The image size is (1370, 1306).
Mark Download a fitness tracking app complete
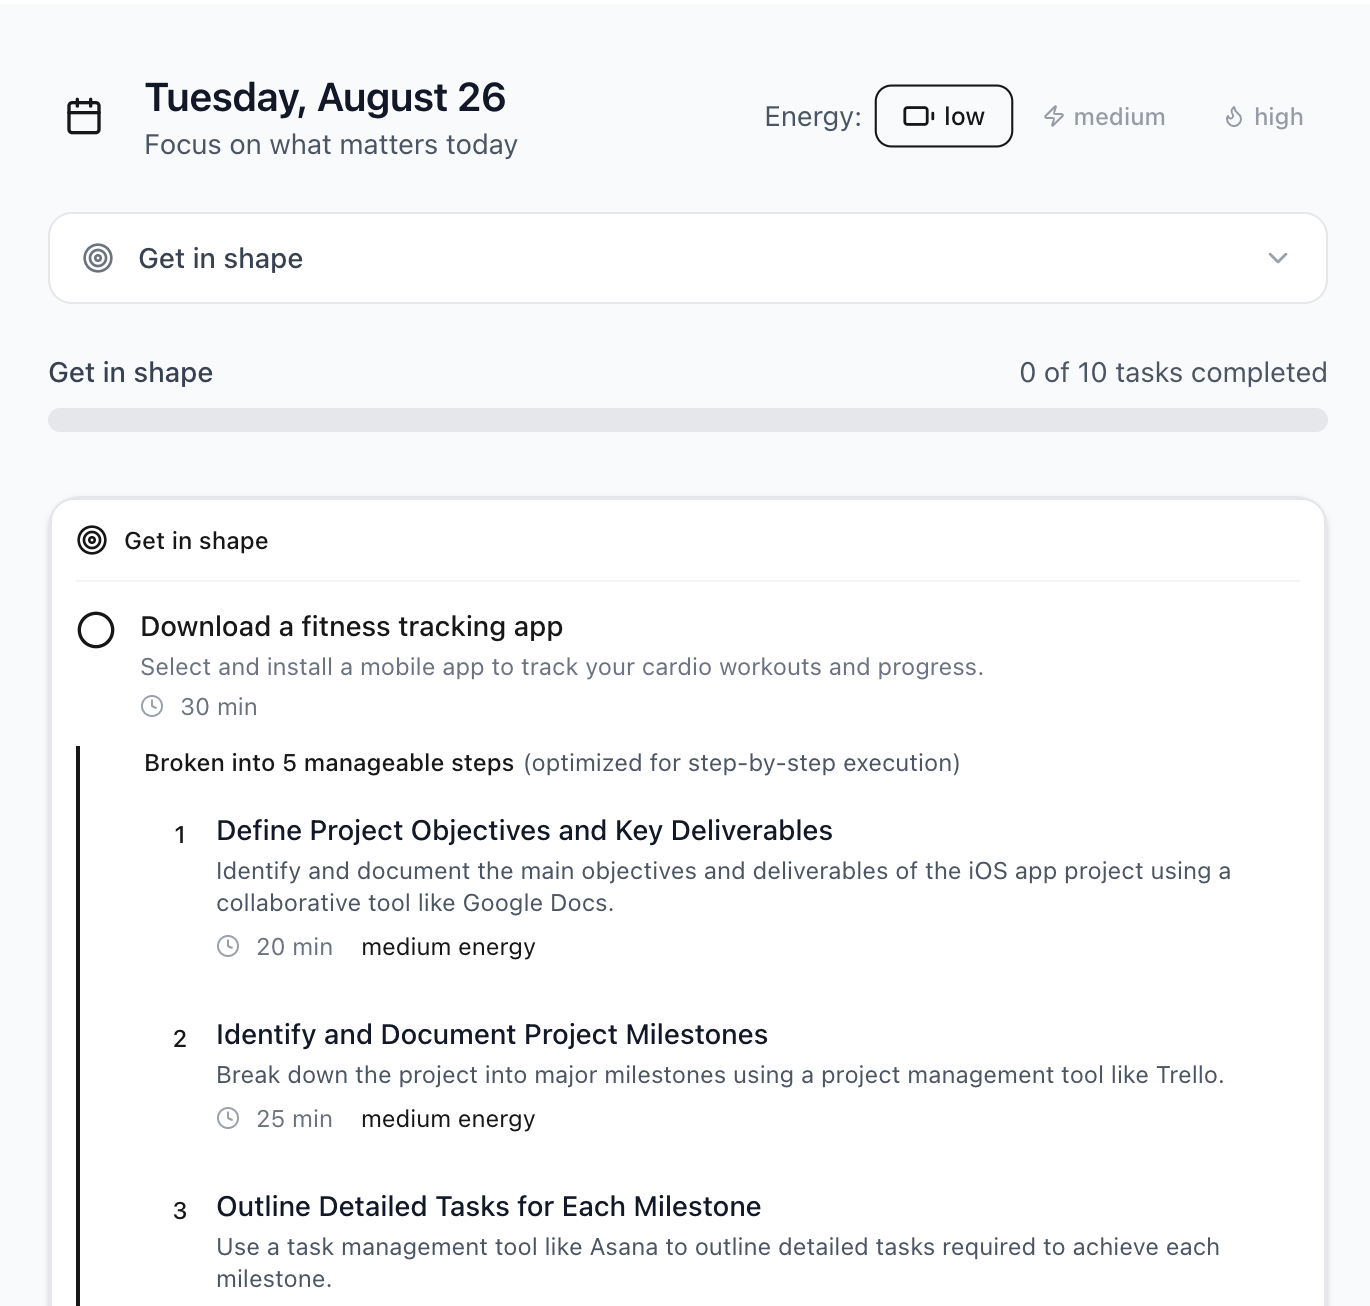tap(96, 630)
